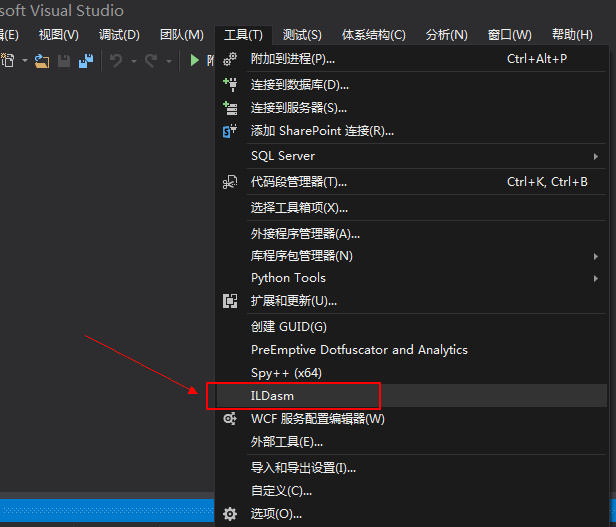Image resolution: width=616 pixels, height=527 pixels.
Task: Click the SharePoint connection icon
Action: 230,131
